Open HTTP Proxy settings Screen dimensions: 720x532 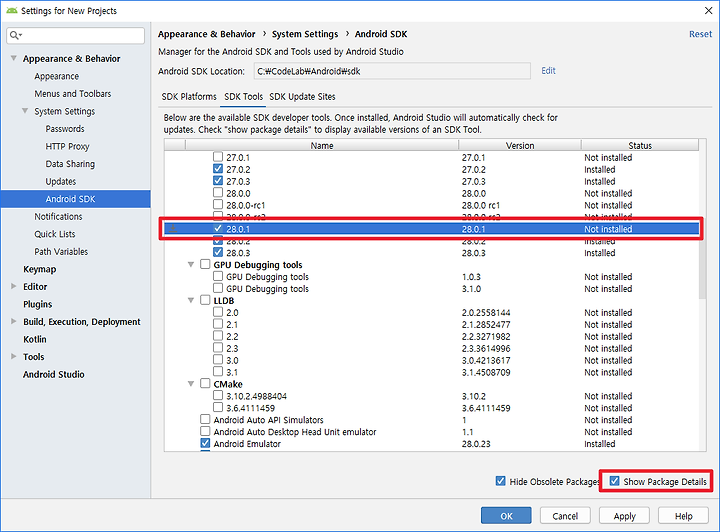(x=67, y=146)
